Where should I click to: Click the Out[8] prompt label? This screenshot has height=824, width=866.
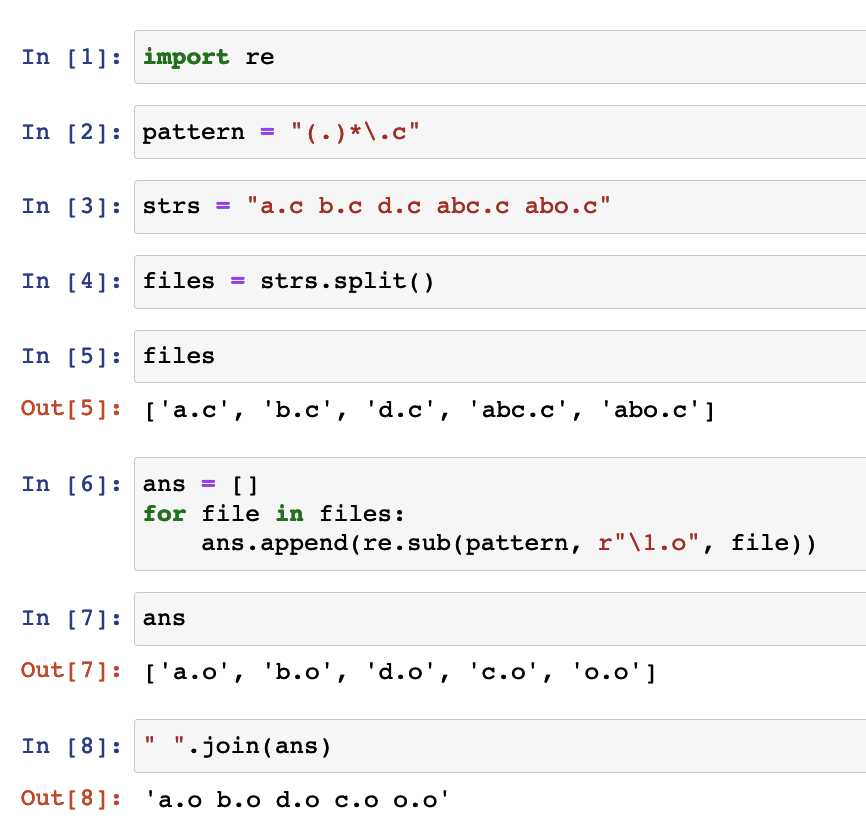pyautogui.click(x=70, y=798)
